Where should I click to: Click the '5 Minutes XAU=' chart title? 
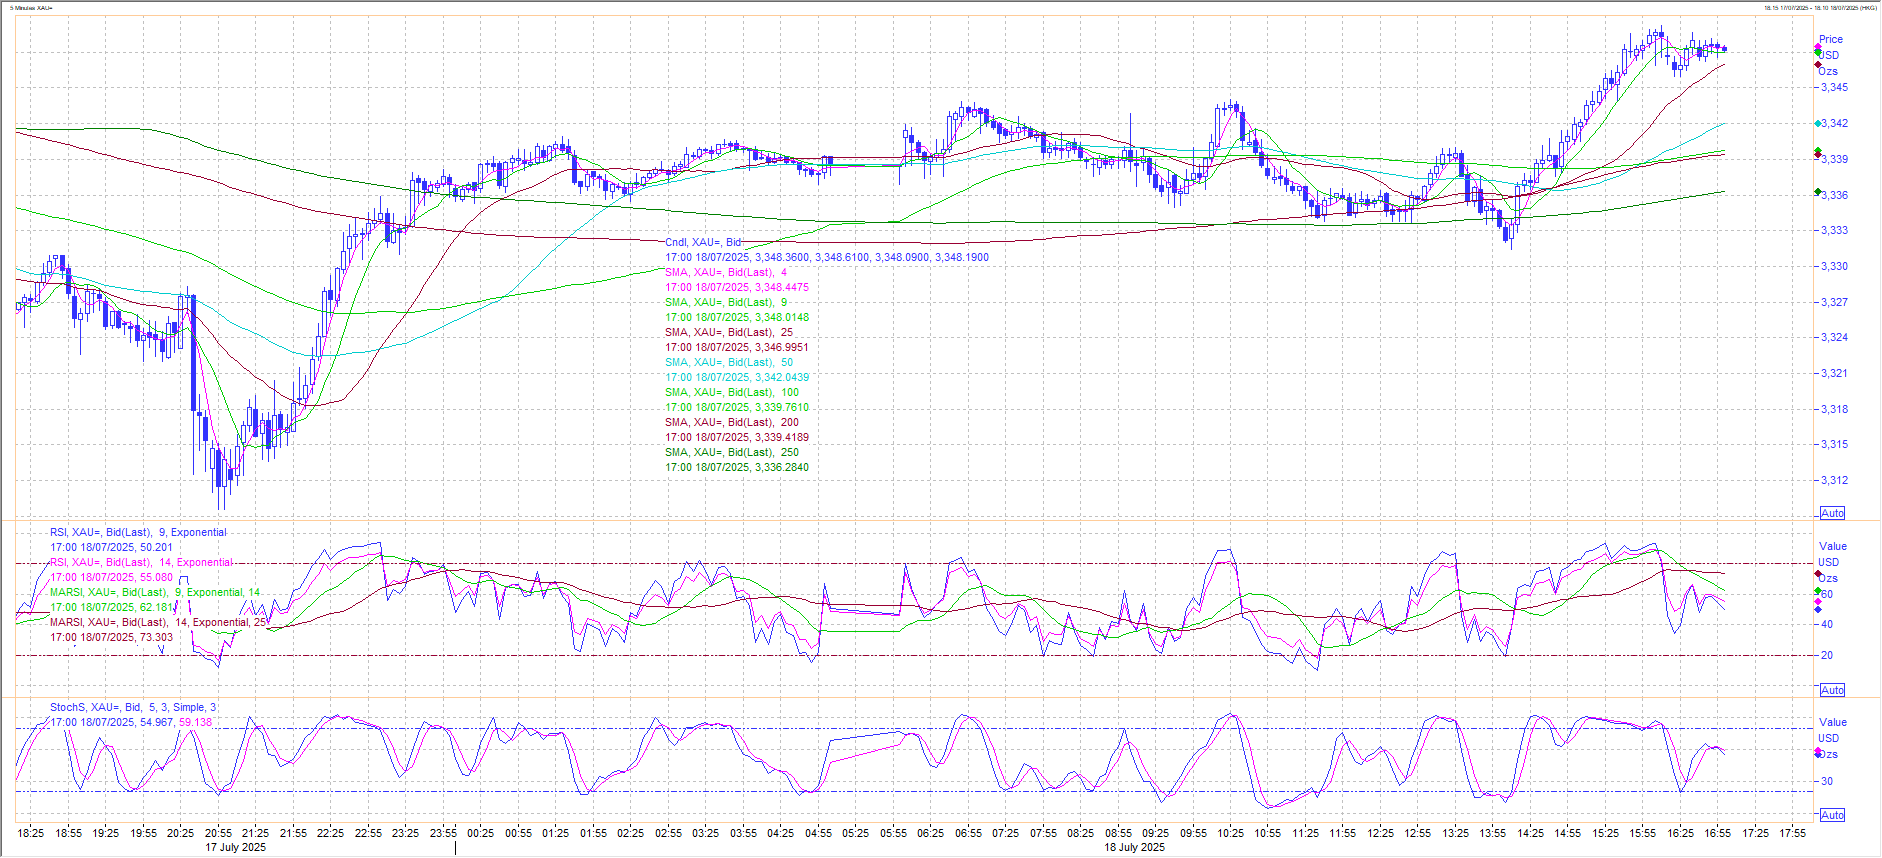(31, 8)
